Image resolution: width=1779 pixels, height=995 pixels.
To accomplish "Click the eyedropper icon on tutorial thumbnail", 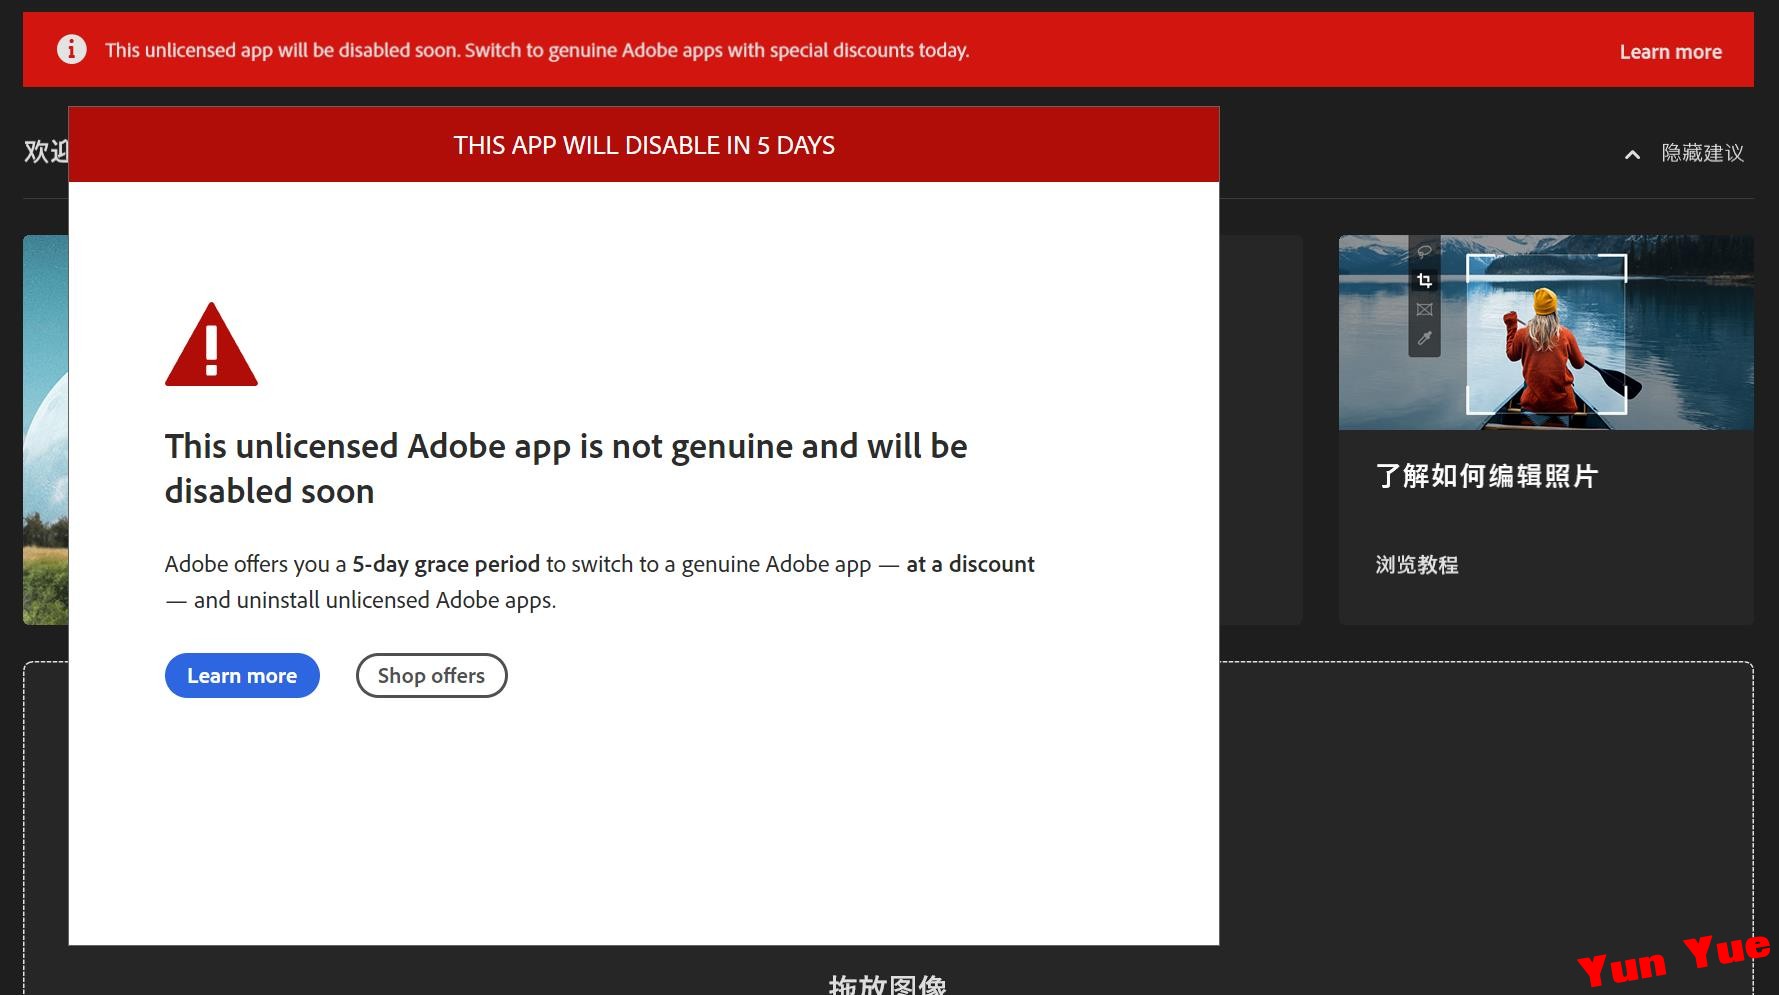I will coord(1424,339).
